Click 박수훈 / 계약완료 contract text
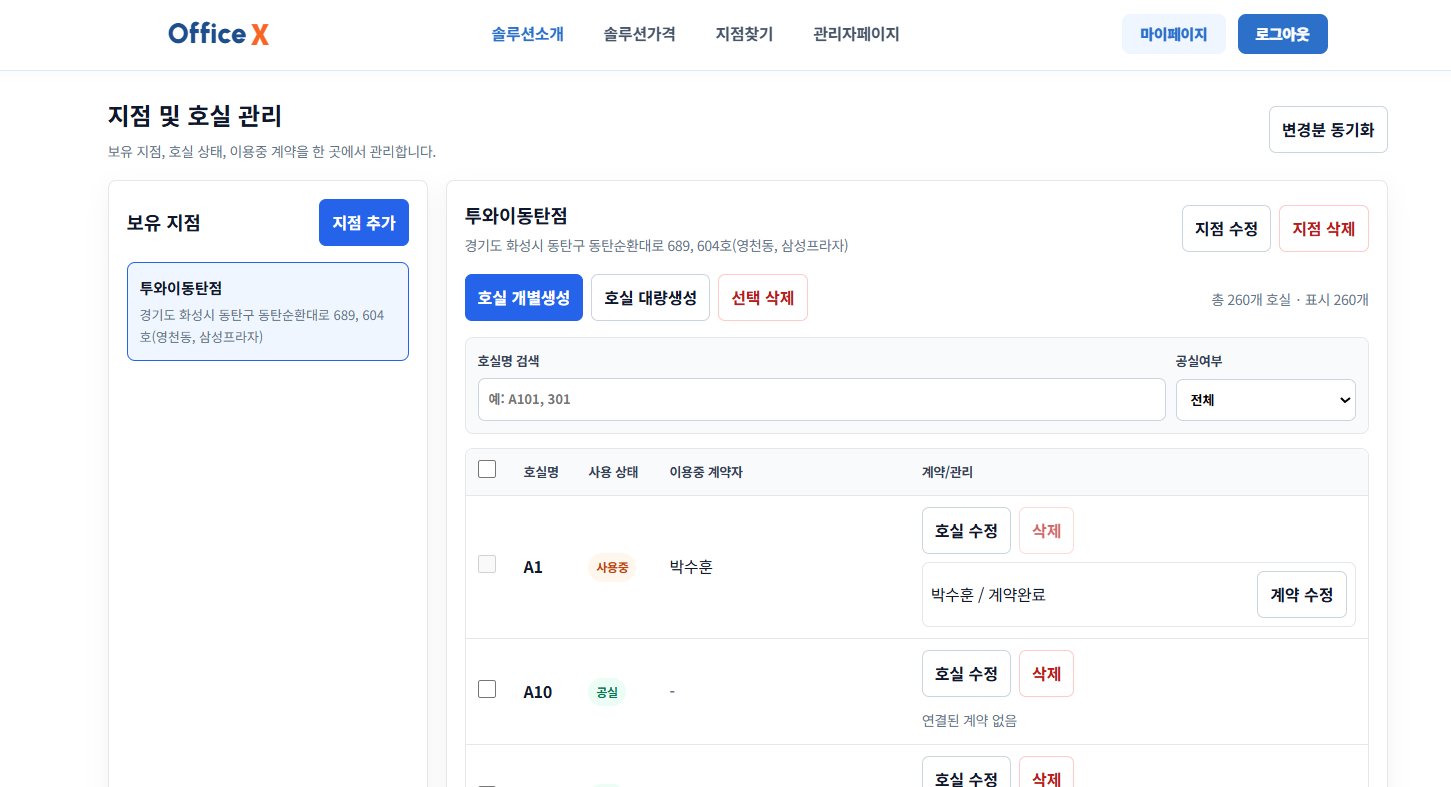 point(988,595)
